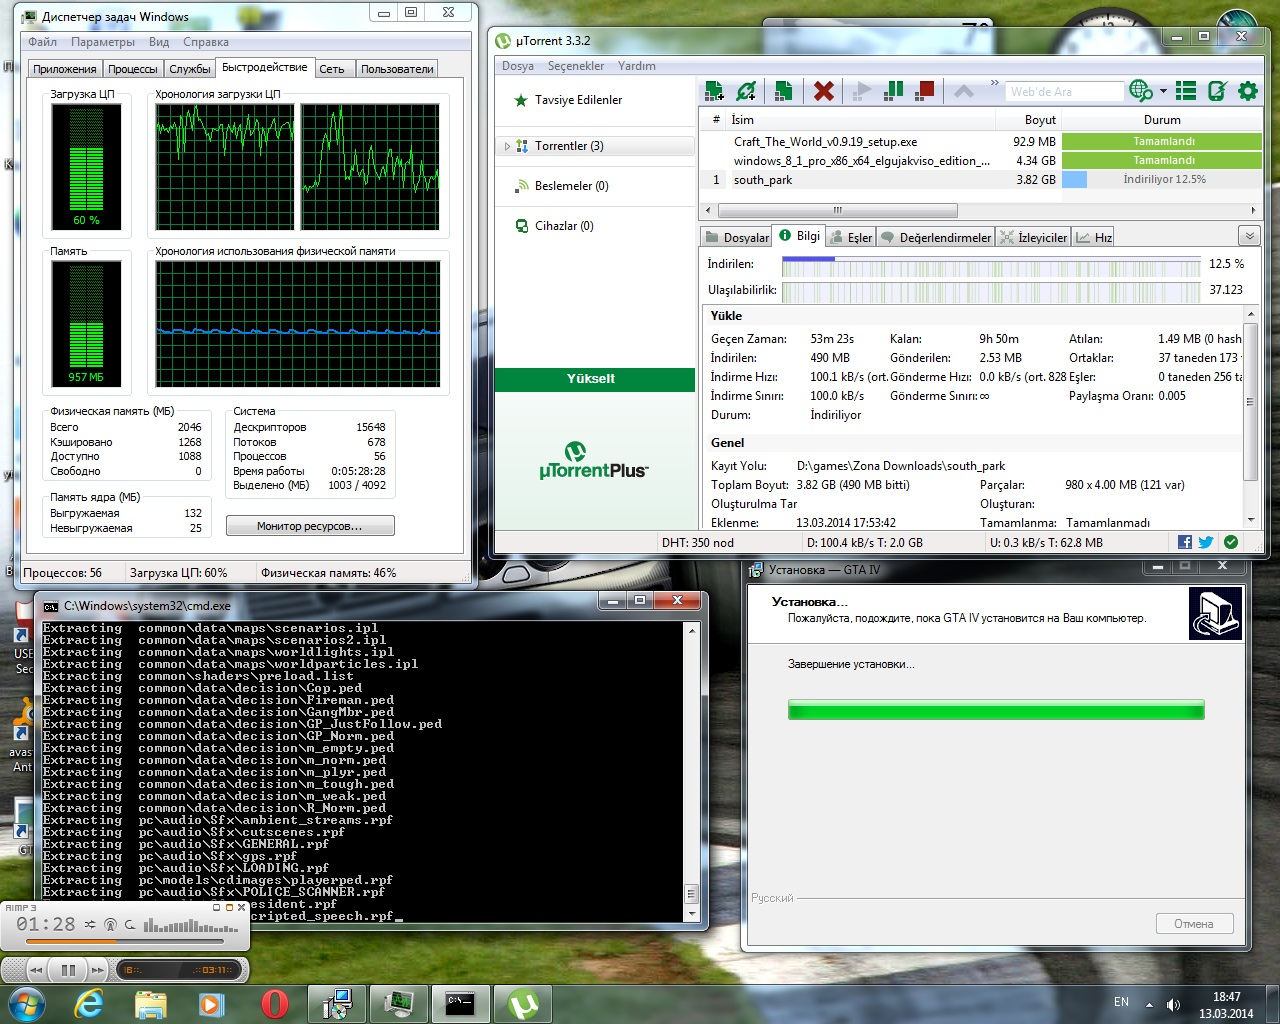
Task: Open Yardım menu in uTorrent
Action: tap(637, 66)
